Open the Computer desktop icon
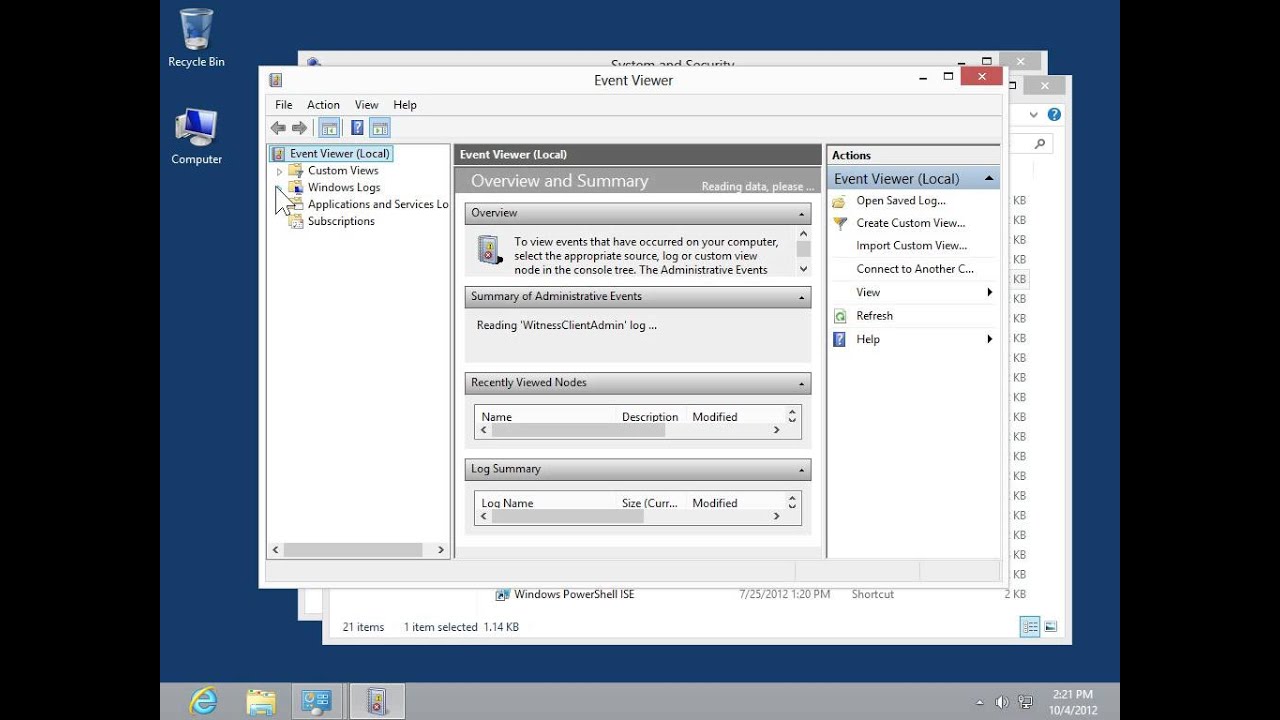1280x720 pixels. (x=196, y=137)
